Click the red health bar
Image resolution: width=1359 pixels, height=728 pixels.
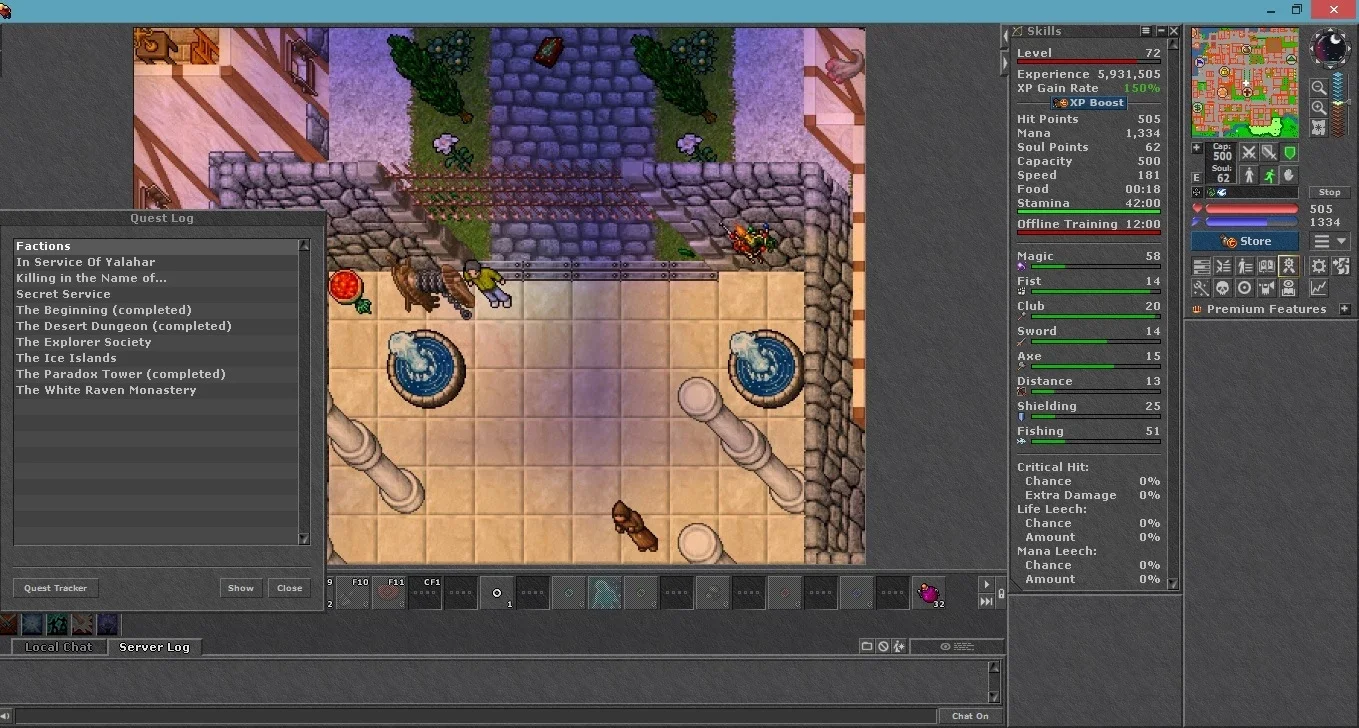click(x=1252, y=209)
